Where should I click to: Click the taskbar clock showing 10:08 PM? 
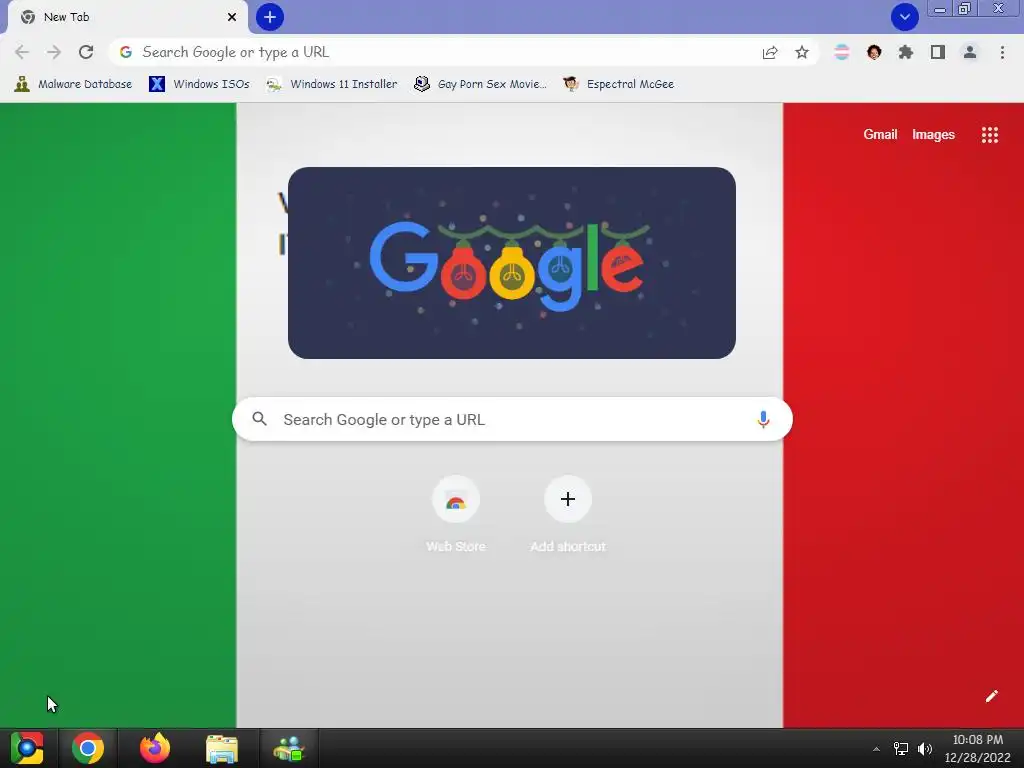coord(978,748)
